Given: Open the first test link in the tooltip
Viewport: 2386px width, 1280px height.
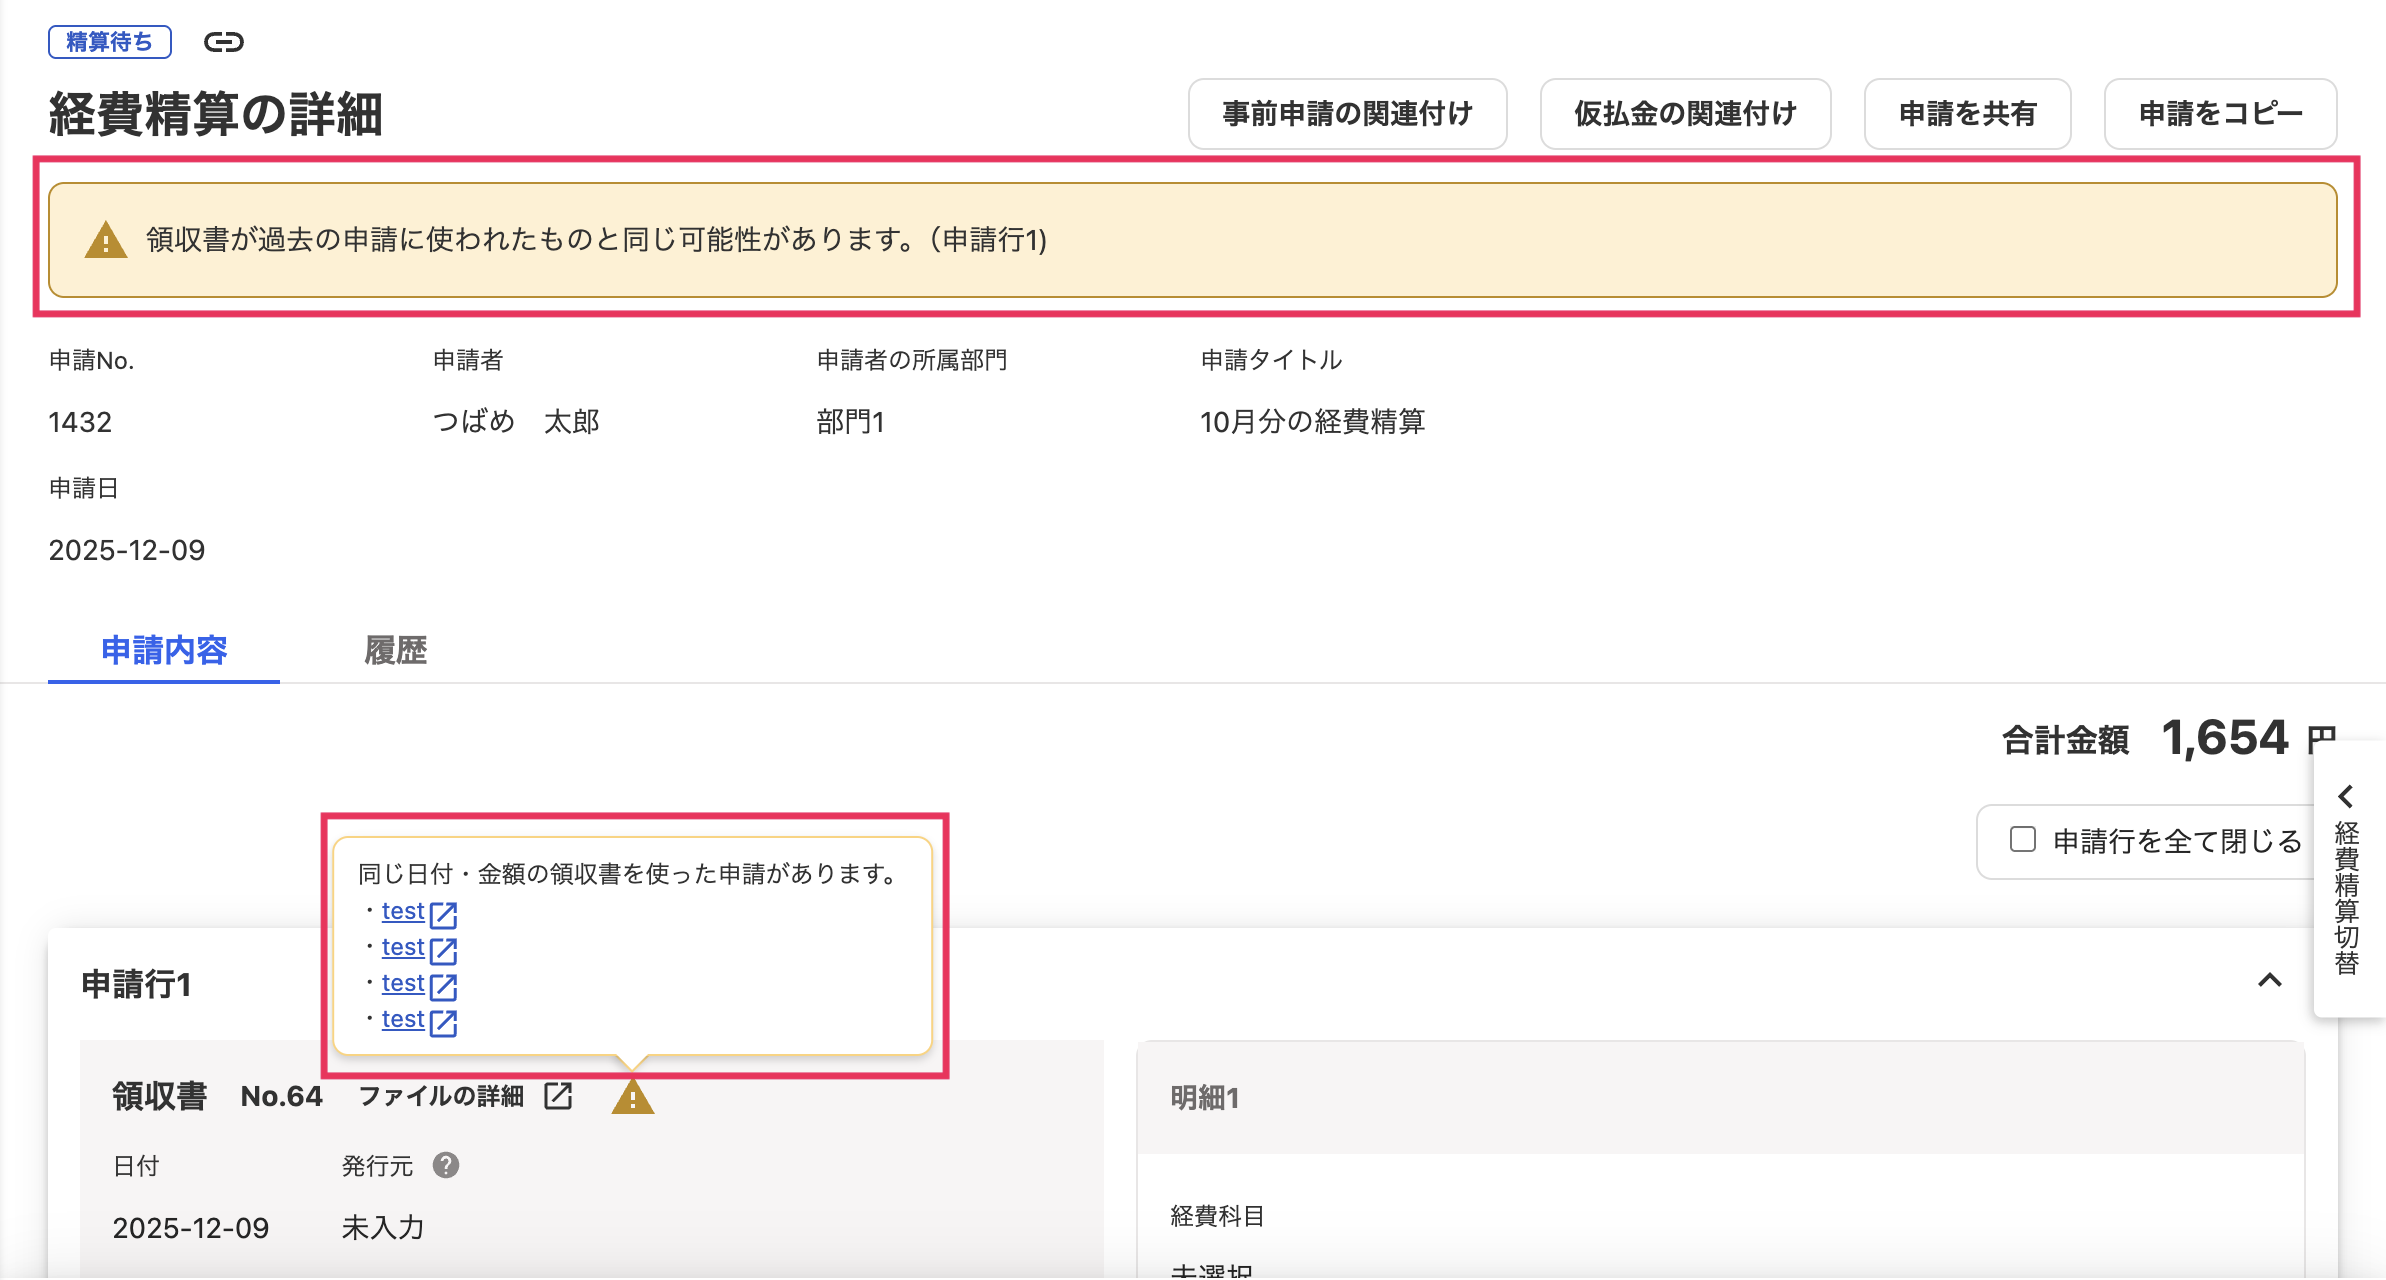Looking at the screenshot, I should coord(403,911).
